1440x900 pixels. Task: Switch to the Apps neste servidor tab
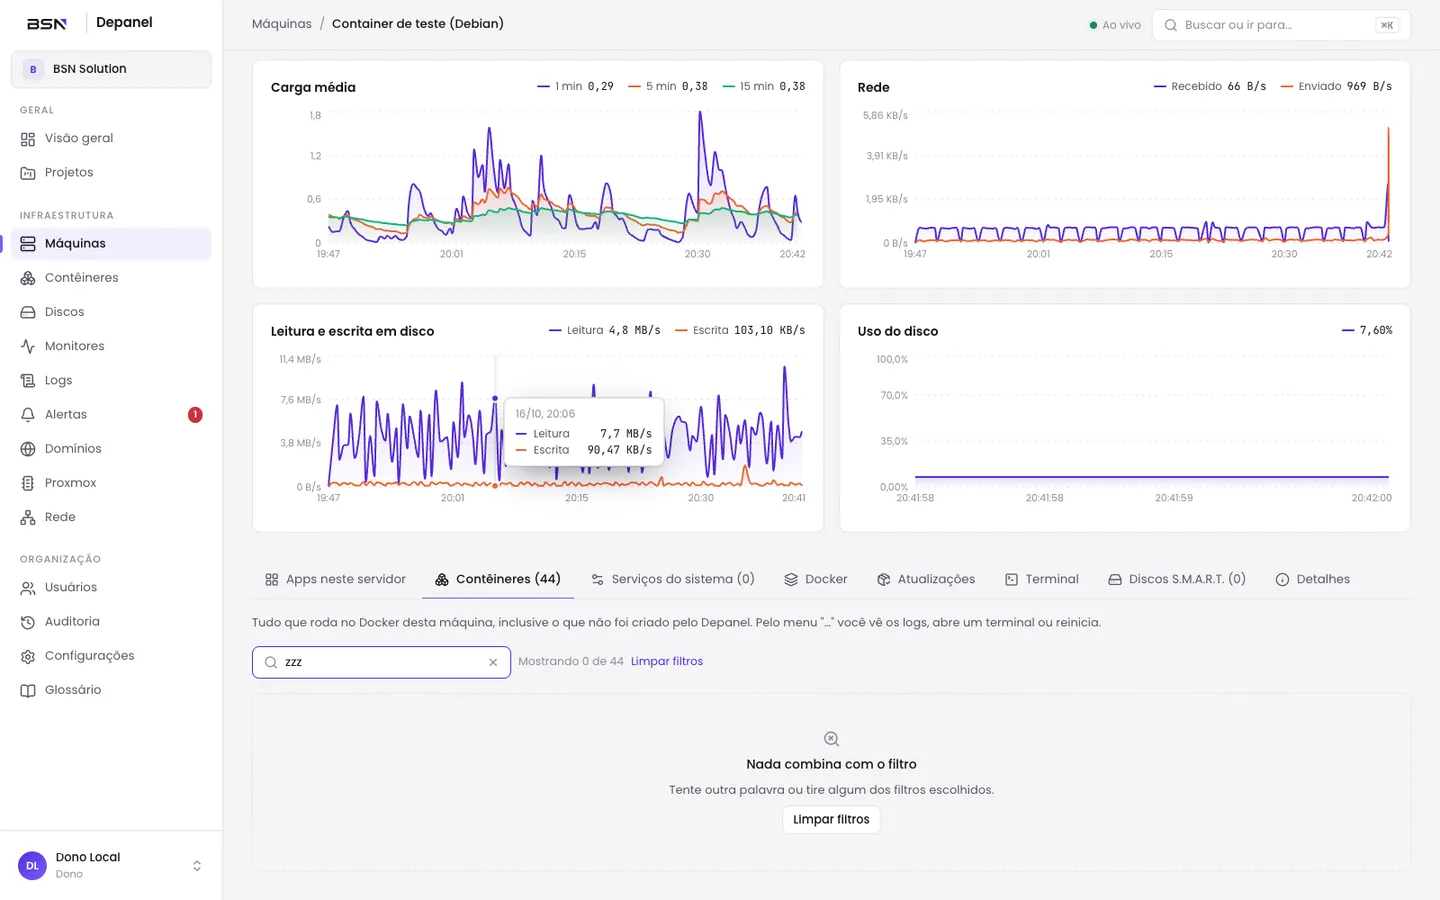(335, 579)
